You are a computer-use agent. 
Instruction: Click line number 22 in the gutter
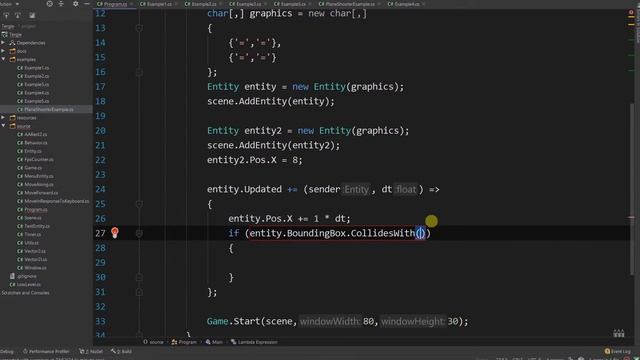click(100, 160)
